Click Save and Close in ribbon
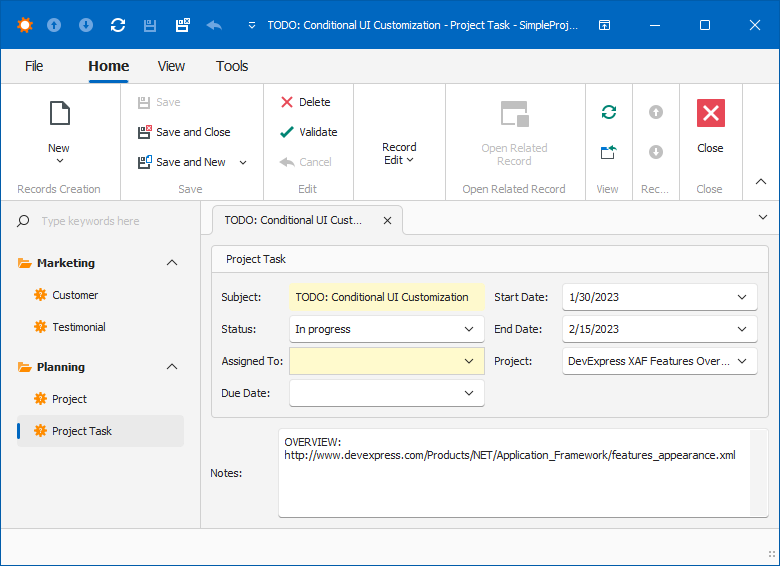 pos(184,132)
